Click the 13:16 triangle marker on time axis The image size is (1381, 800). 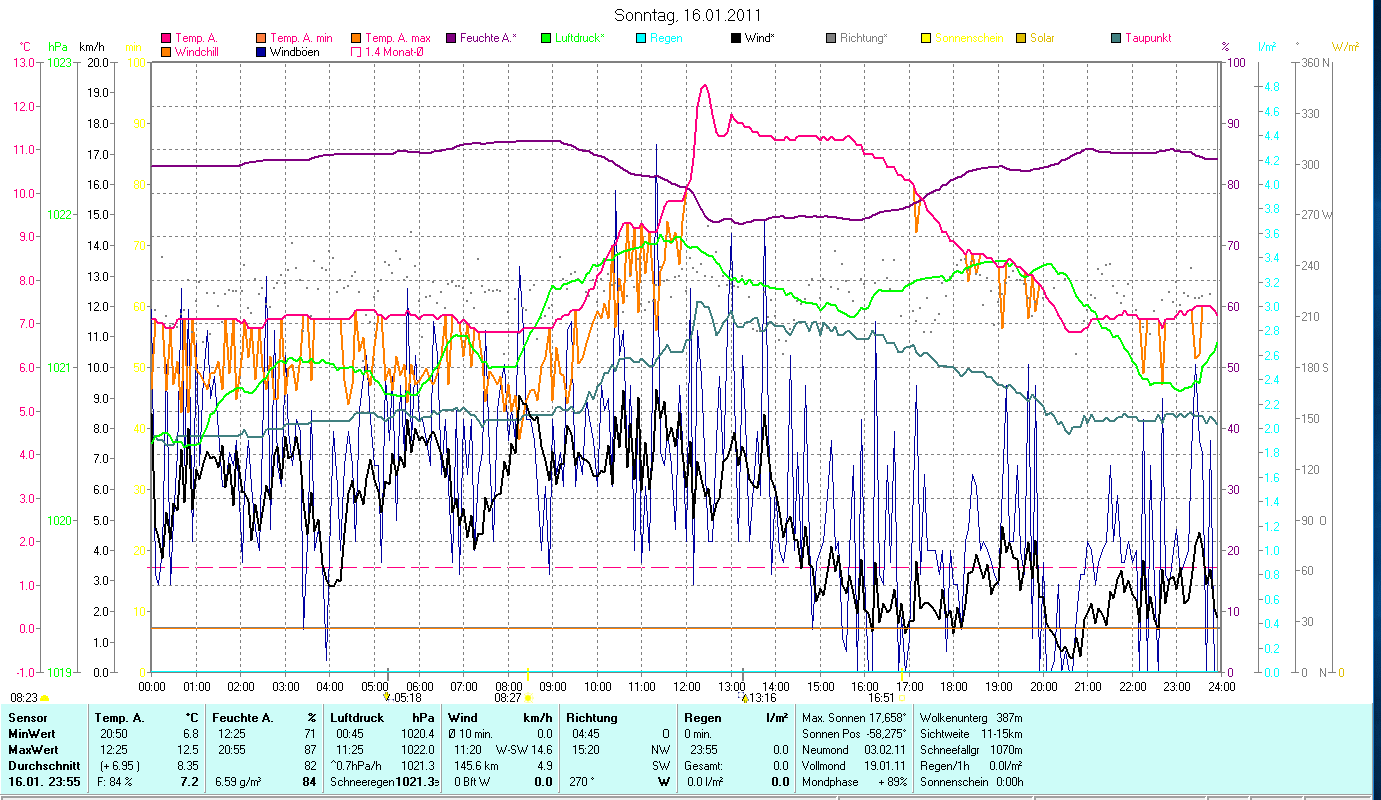pyautogui.click(x=743, y=698)
